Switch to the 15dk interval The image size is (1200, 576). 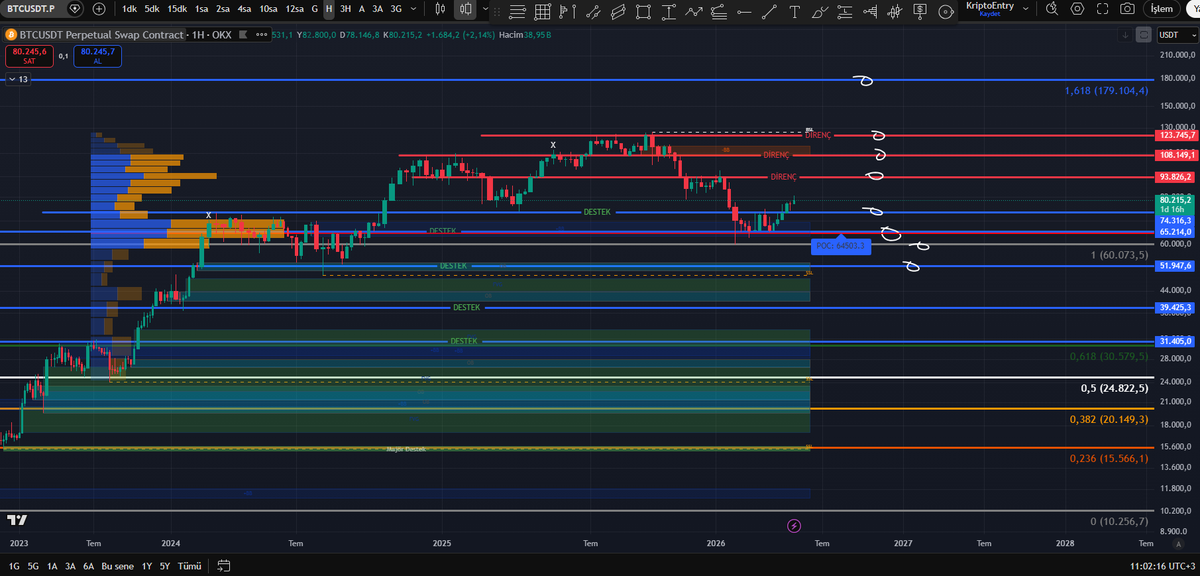tap(177, 9)
